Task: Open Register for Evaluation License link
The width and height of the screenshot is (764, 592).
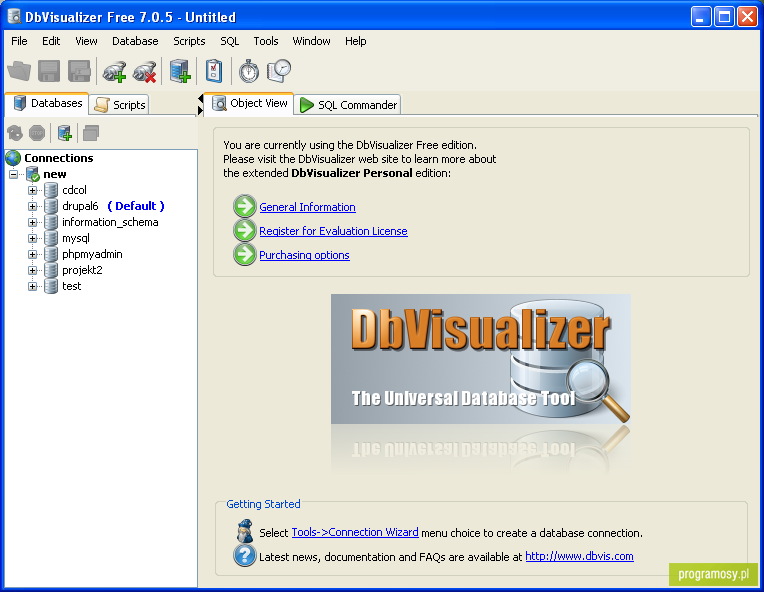Action: pos(333,231)
